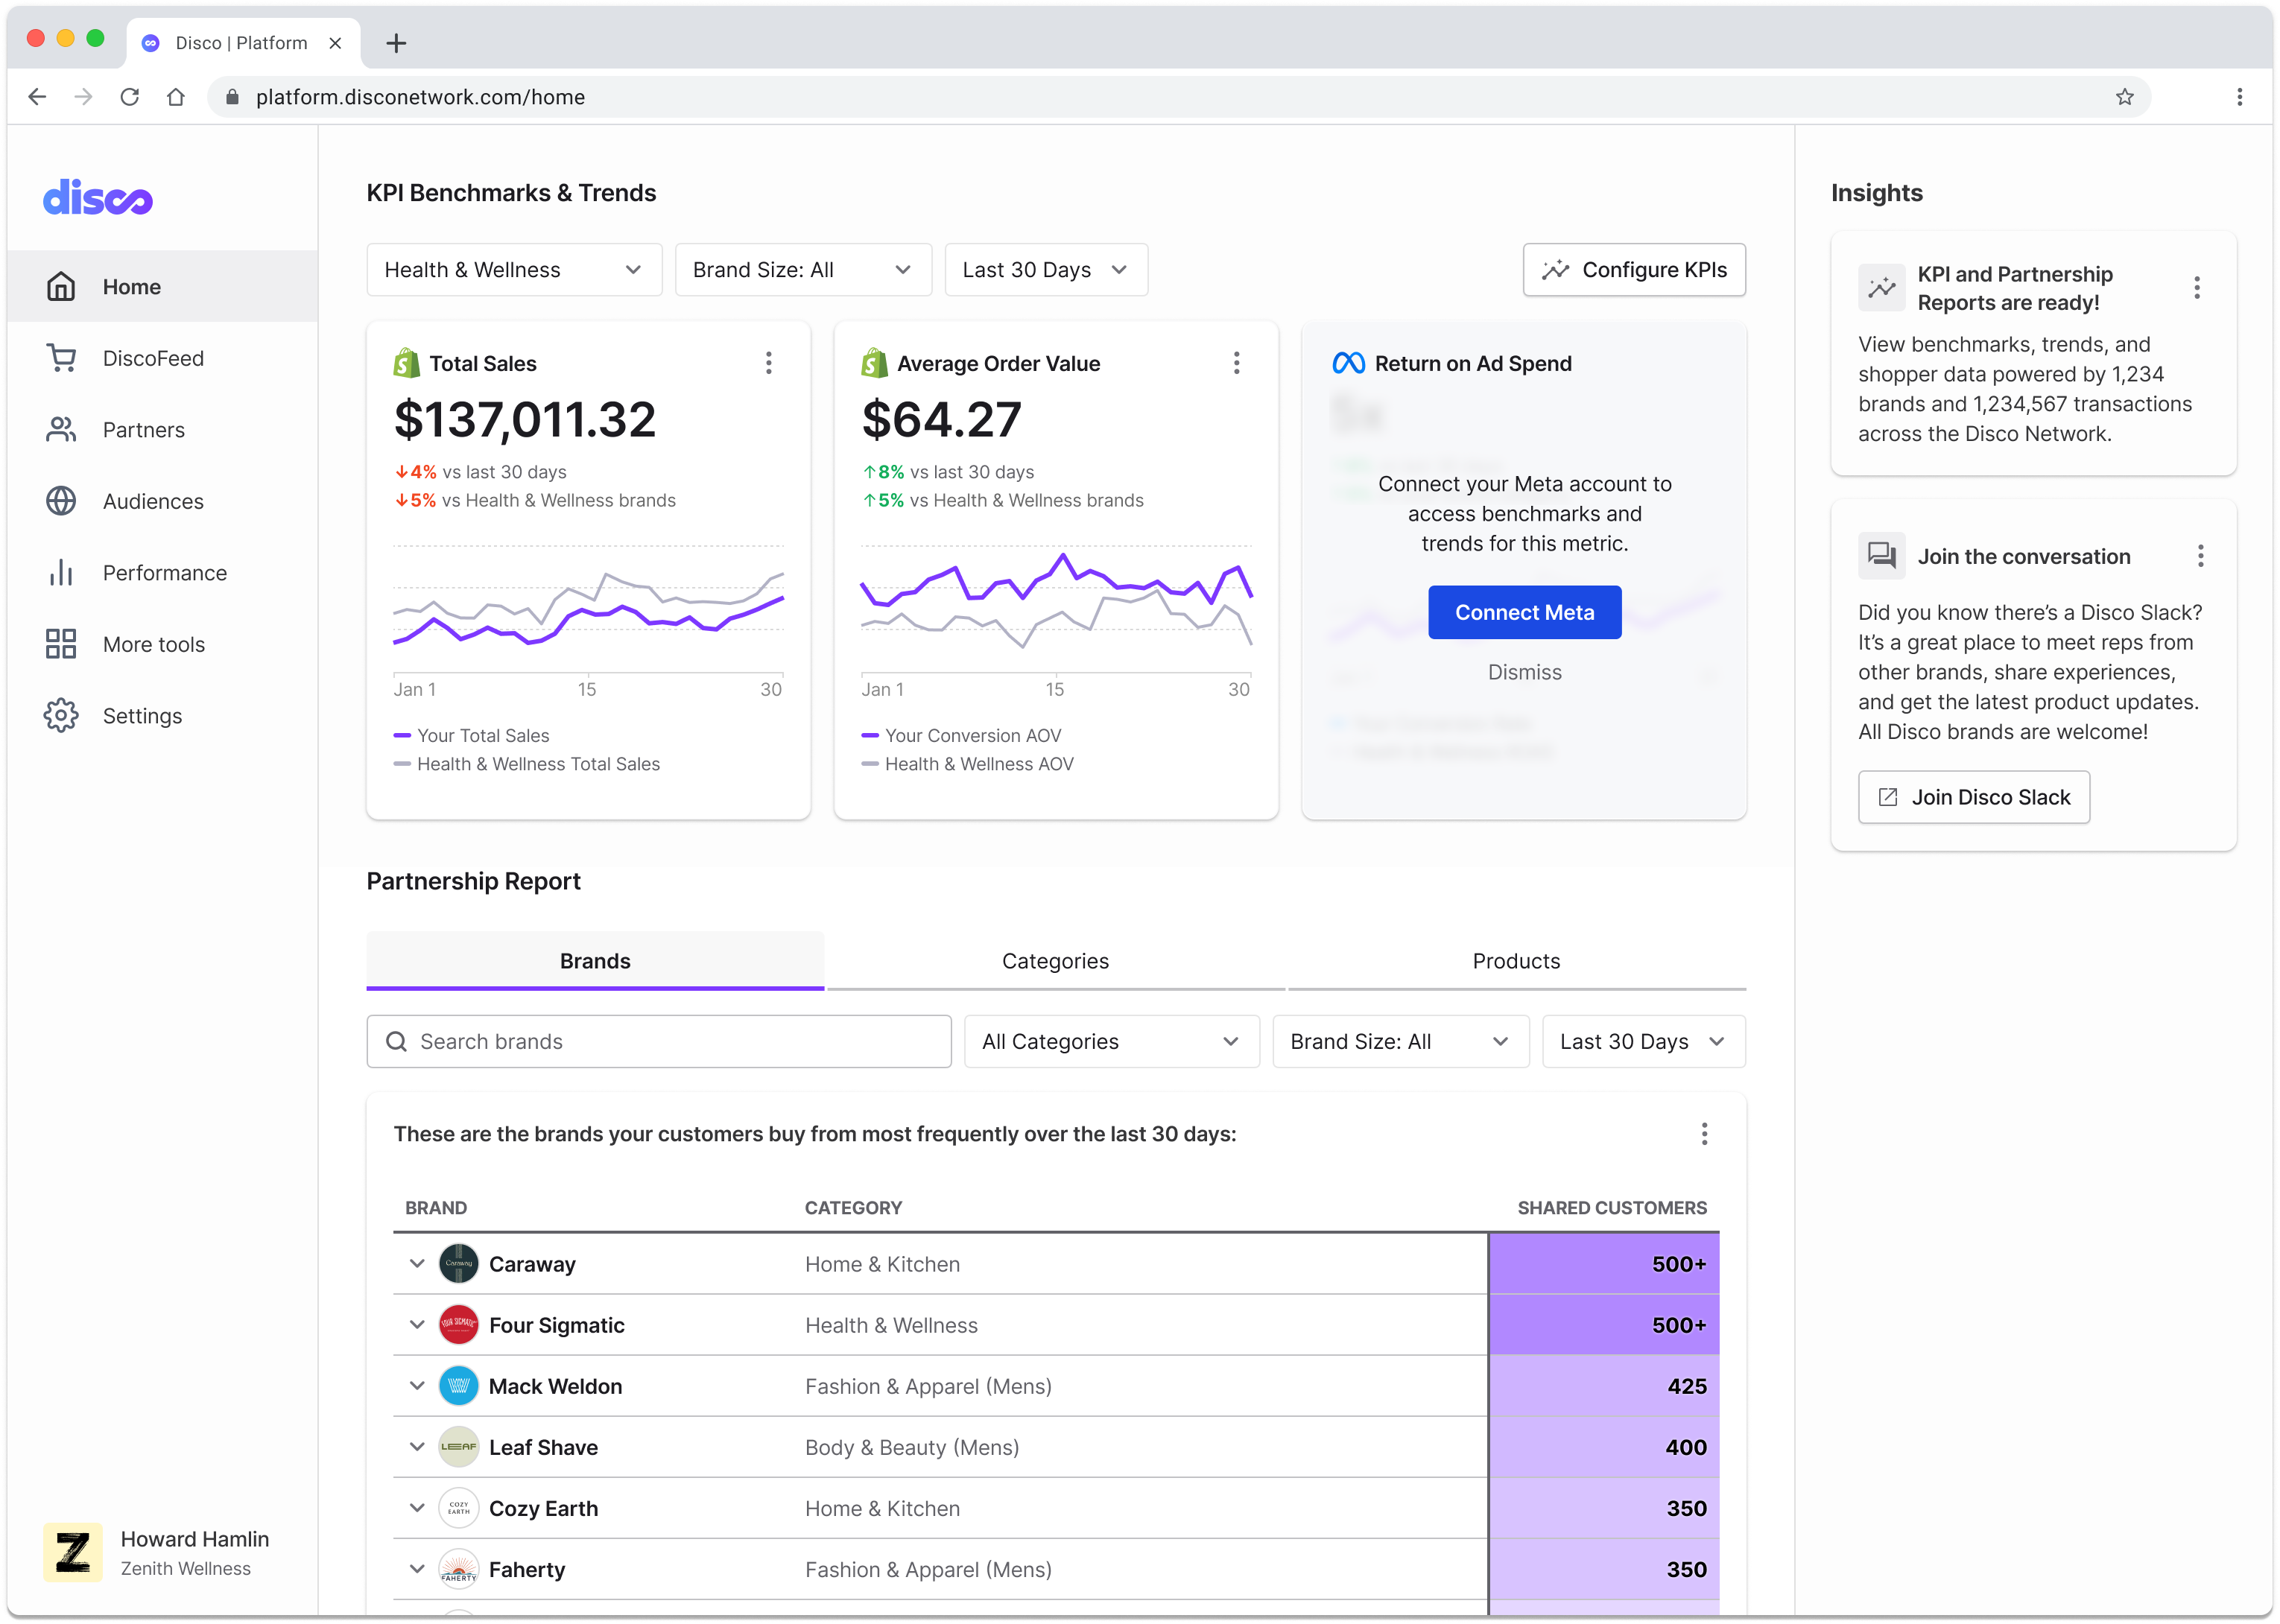Expand the Four Sigmatic row
This screenshot has width=2280, height=1624.
[x=417, y=1324]
